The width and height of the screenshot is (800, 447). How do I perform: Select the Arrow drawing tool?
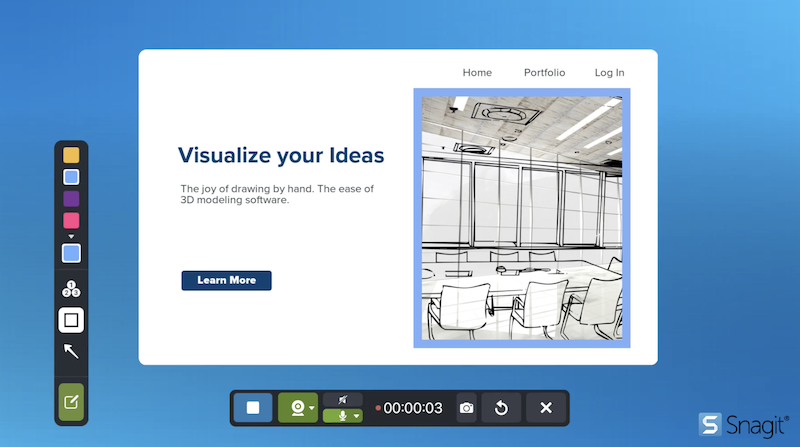pos(71,351)
